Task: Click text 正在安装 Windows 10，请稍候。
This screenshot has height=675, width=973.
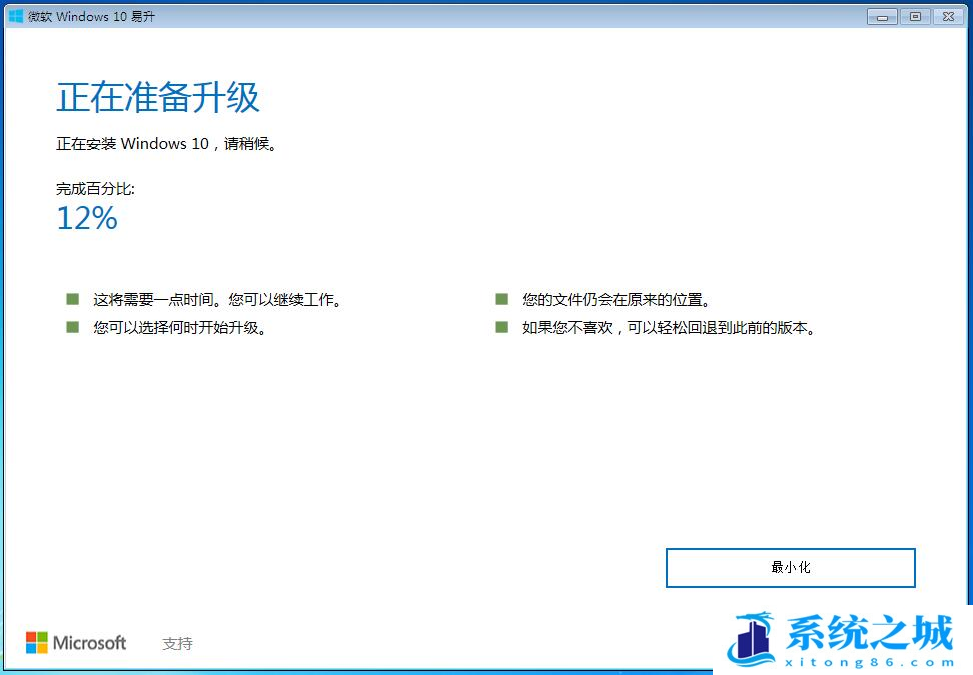Action: tap(166, 144)
